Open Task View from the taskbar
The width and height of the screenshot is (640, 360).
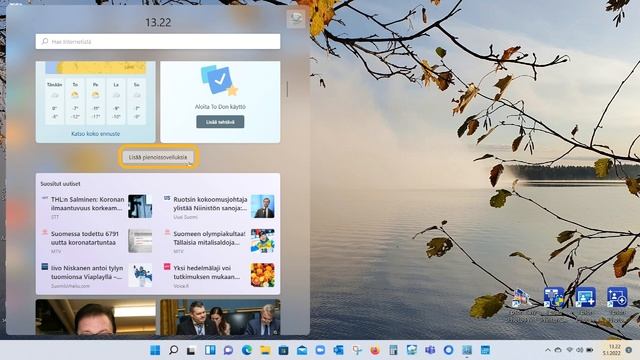191,350
